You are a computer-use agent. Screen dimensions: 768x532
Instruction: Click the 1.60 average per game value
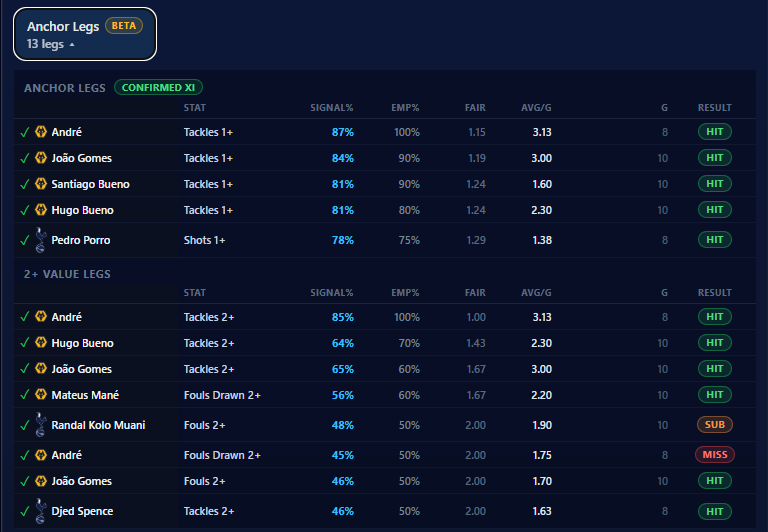[542, 184]
